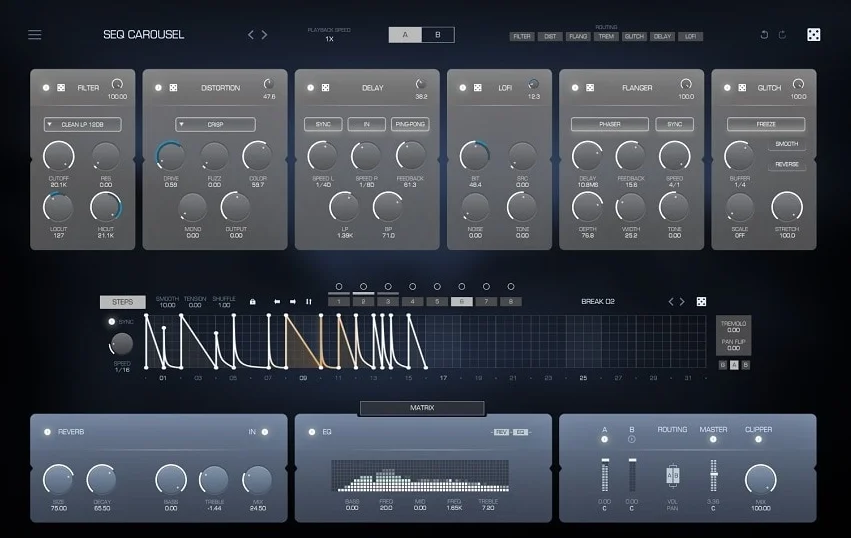Toggle the sequencer SYNC switch

pyautogui.click(x=111, y=322)
